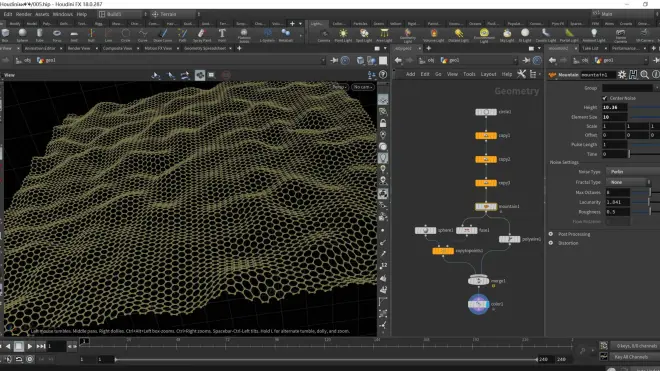Select the Curve shelf tool
The image size is (660, 371).
143,35
